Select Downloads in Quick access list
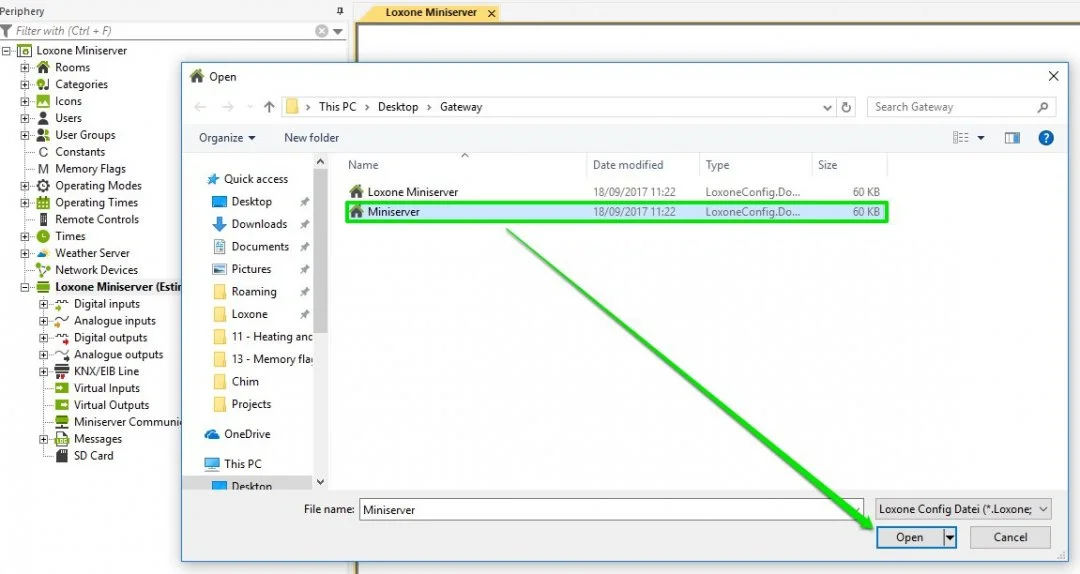 [259, 224]
